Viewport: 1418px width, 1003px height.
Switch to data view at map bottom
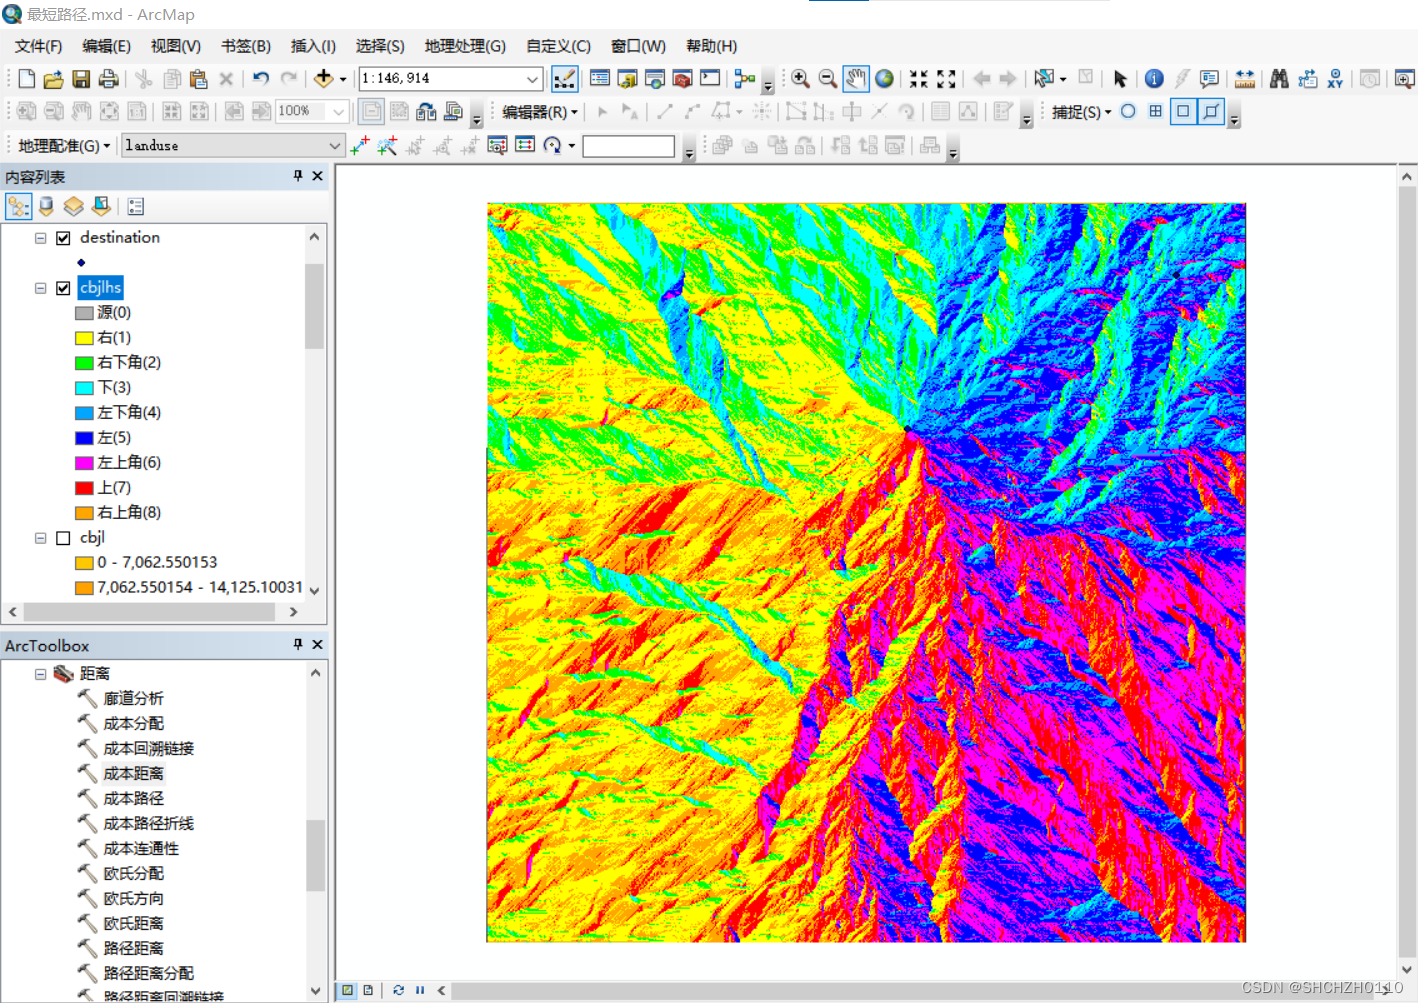click(x=347, y=990)
